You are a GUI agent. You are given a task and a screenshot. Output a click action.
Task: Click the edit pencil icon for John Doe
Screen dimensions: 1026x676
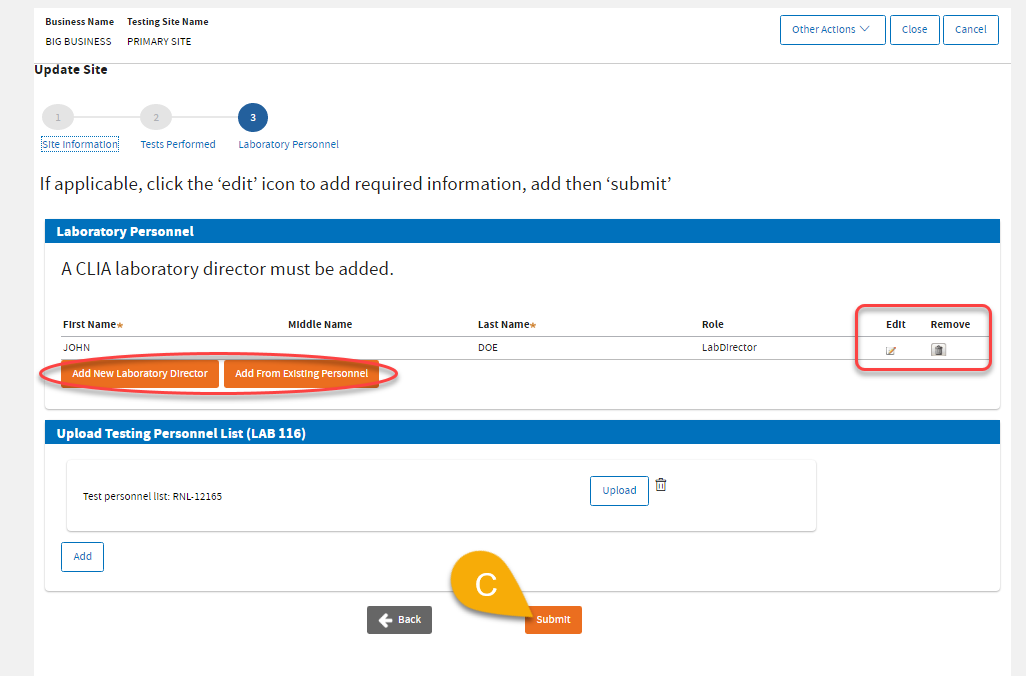(891, 350)
